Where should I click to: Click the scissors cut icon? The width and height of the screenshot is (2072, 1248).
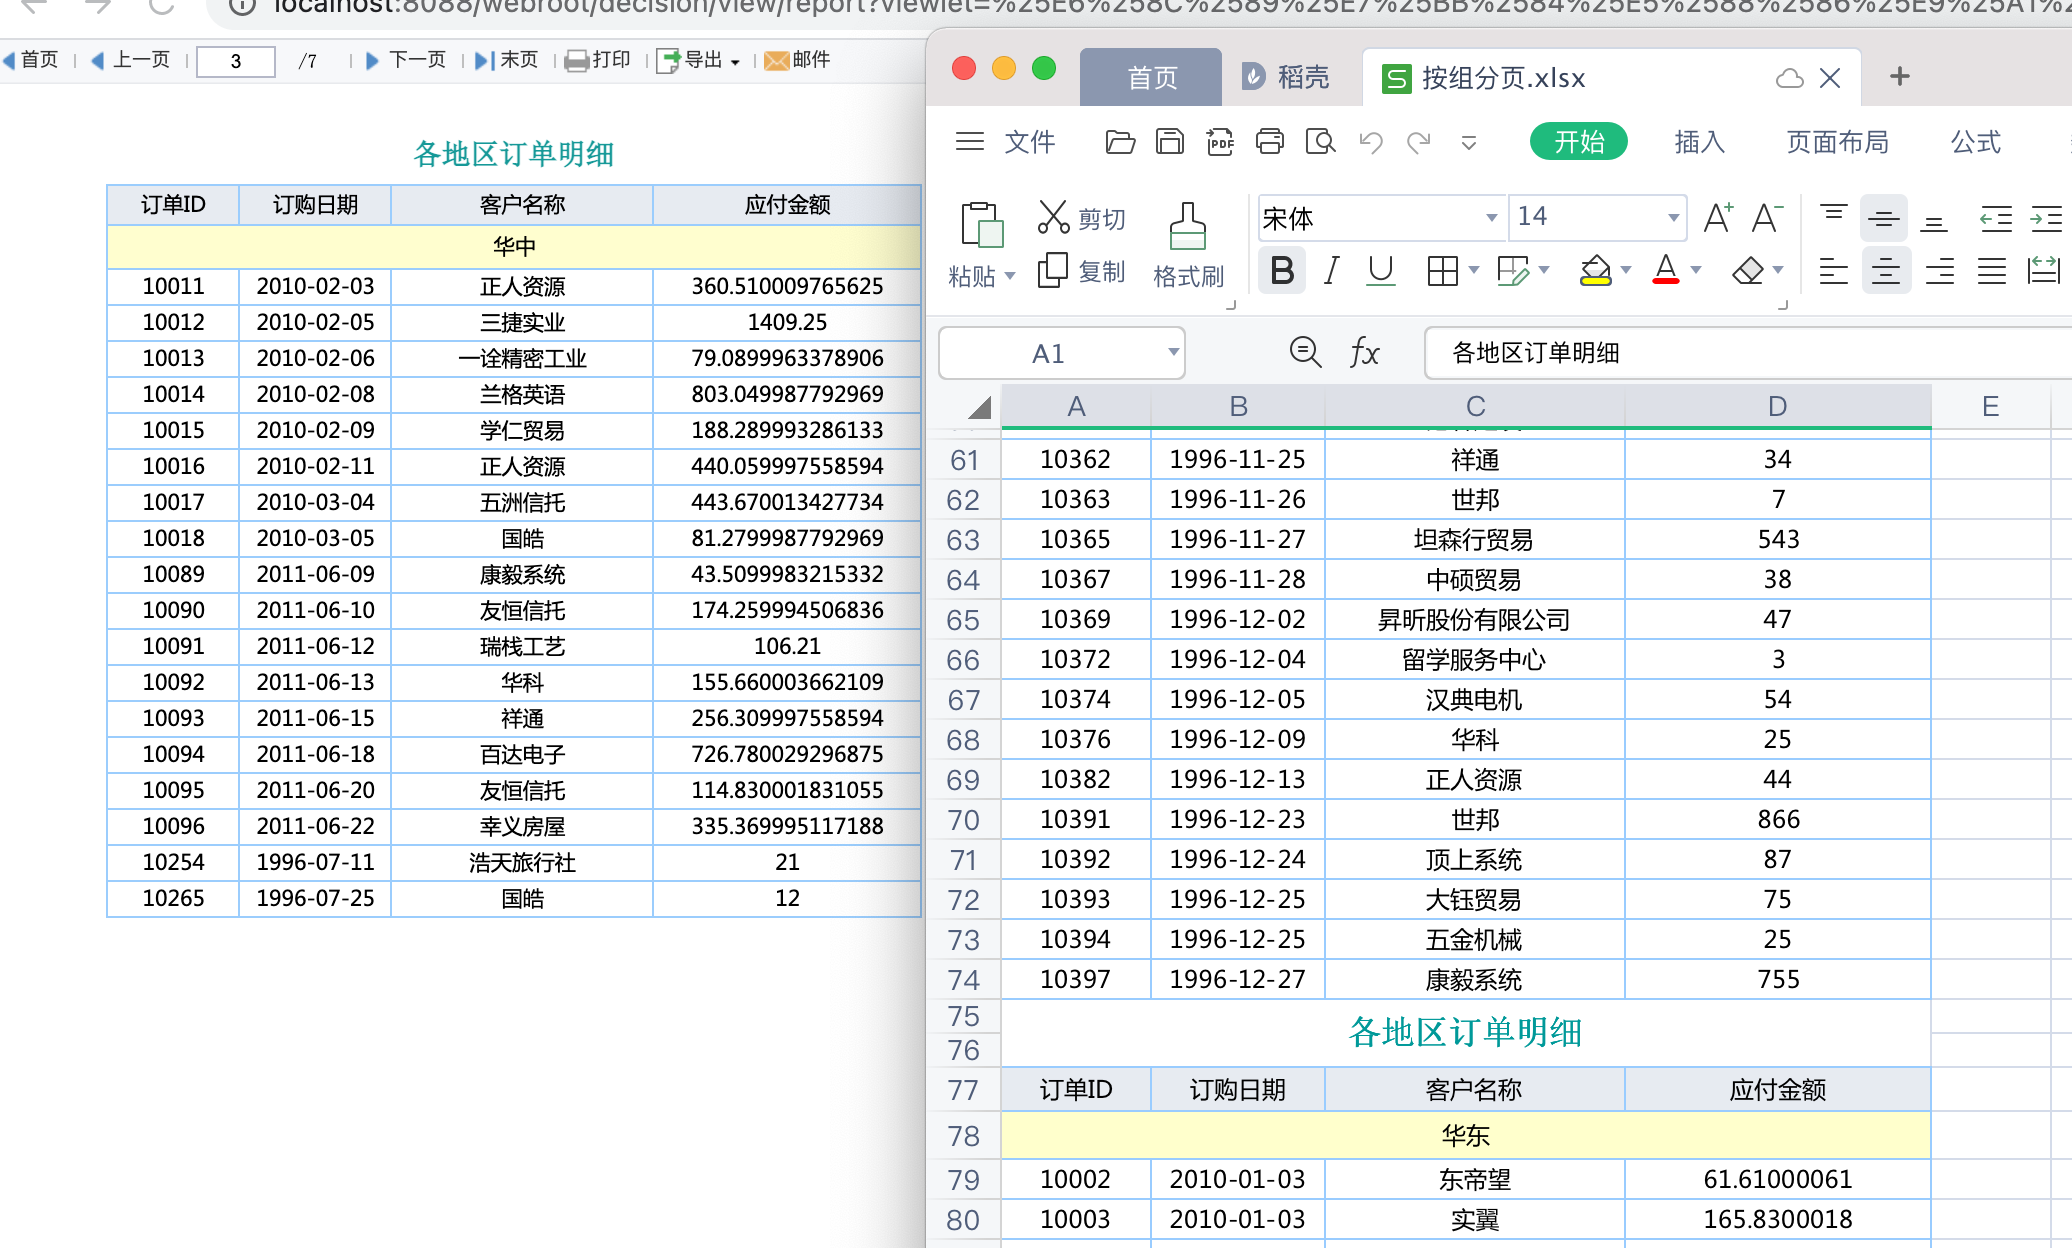coord(1053,217)
